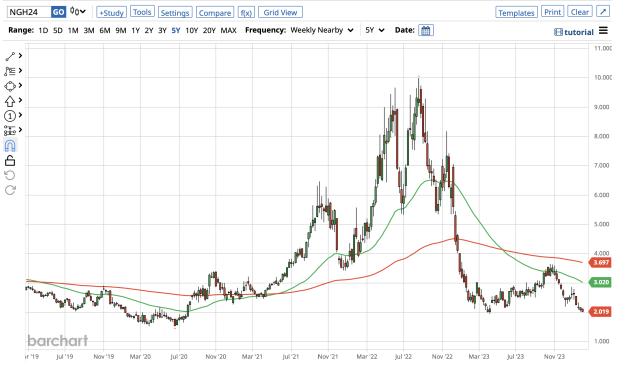Open the tutorial link
The image size is (625, 374).
574,32
